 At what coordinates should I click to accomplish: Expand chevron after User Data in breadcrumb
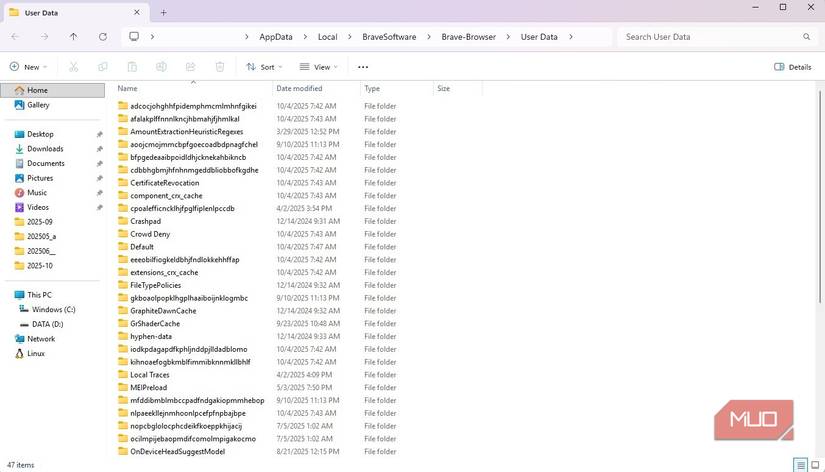571,37
